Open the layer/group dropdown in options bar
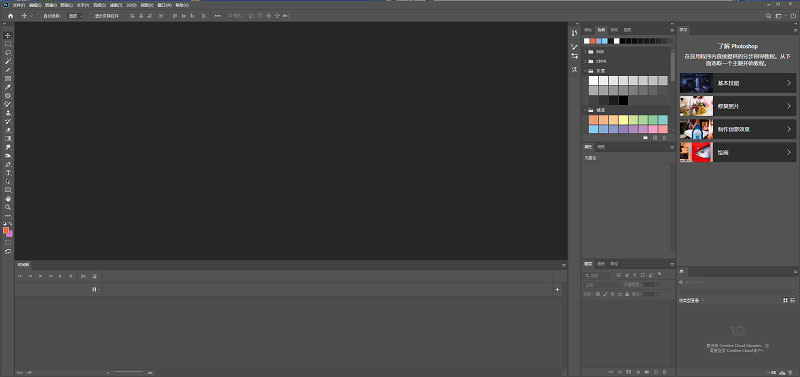 coord(76,16)
